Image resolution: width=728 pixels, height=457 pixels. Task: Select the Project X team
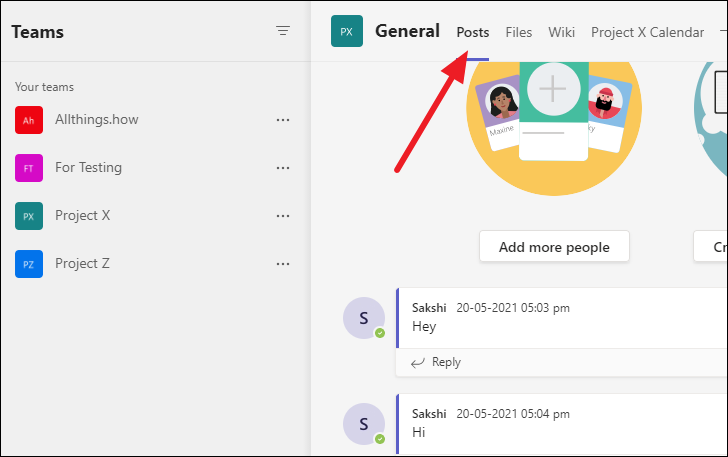tap(83, 215)
